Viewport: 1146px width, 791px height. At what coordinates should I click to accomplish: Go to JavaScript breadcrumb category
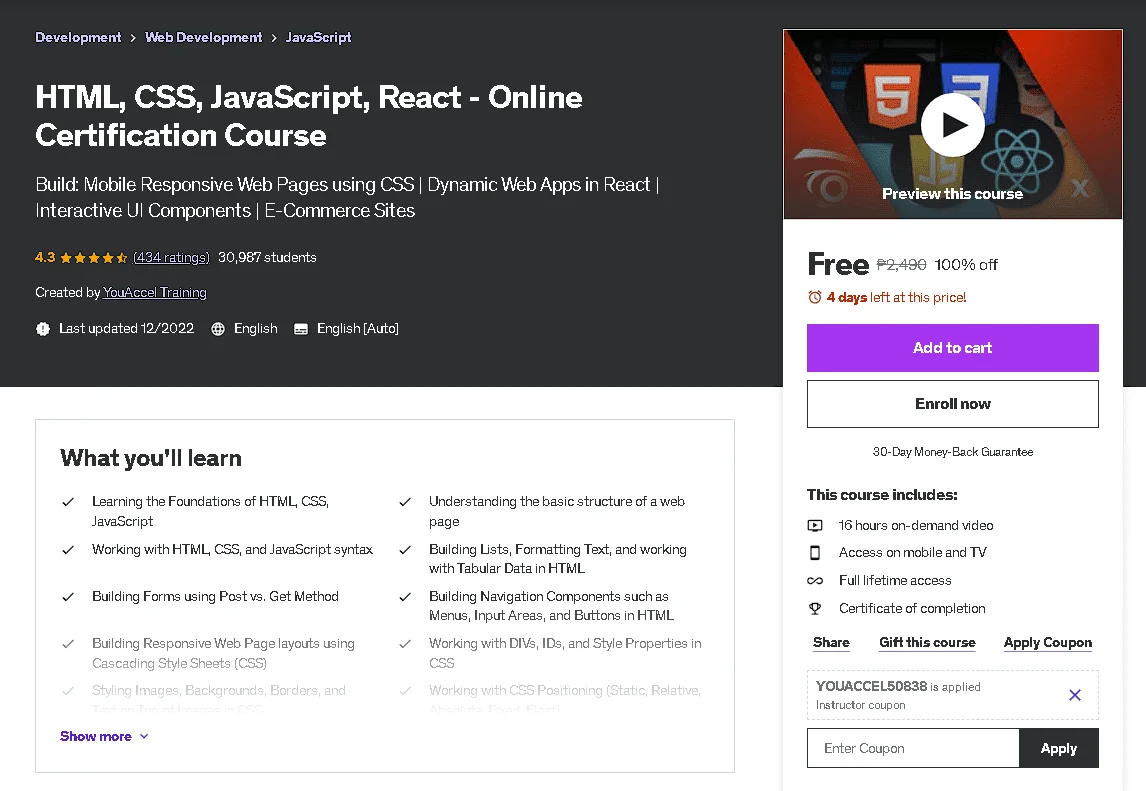tap(318, 37)
